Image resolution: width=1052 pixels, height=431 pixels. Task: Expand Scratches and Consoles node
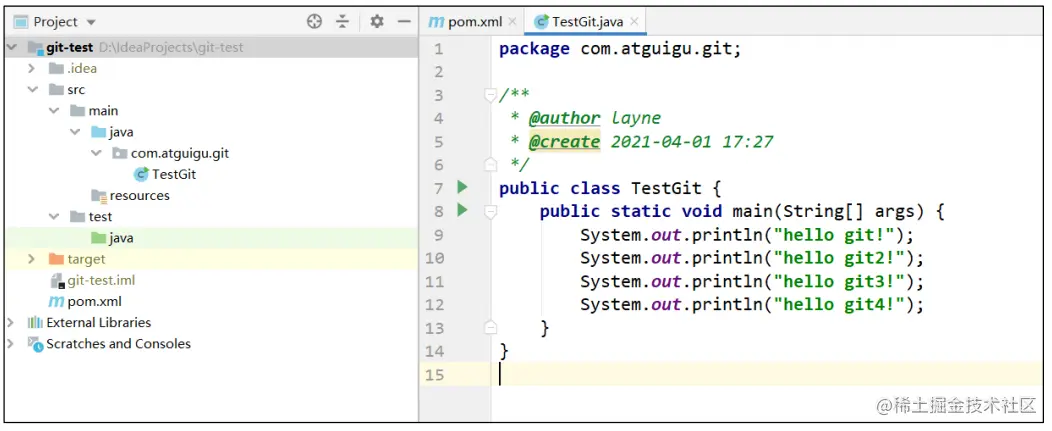[x=10, y=344]
